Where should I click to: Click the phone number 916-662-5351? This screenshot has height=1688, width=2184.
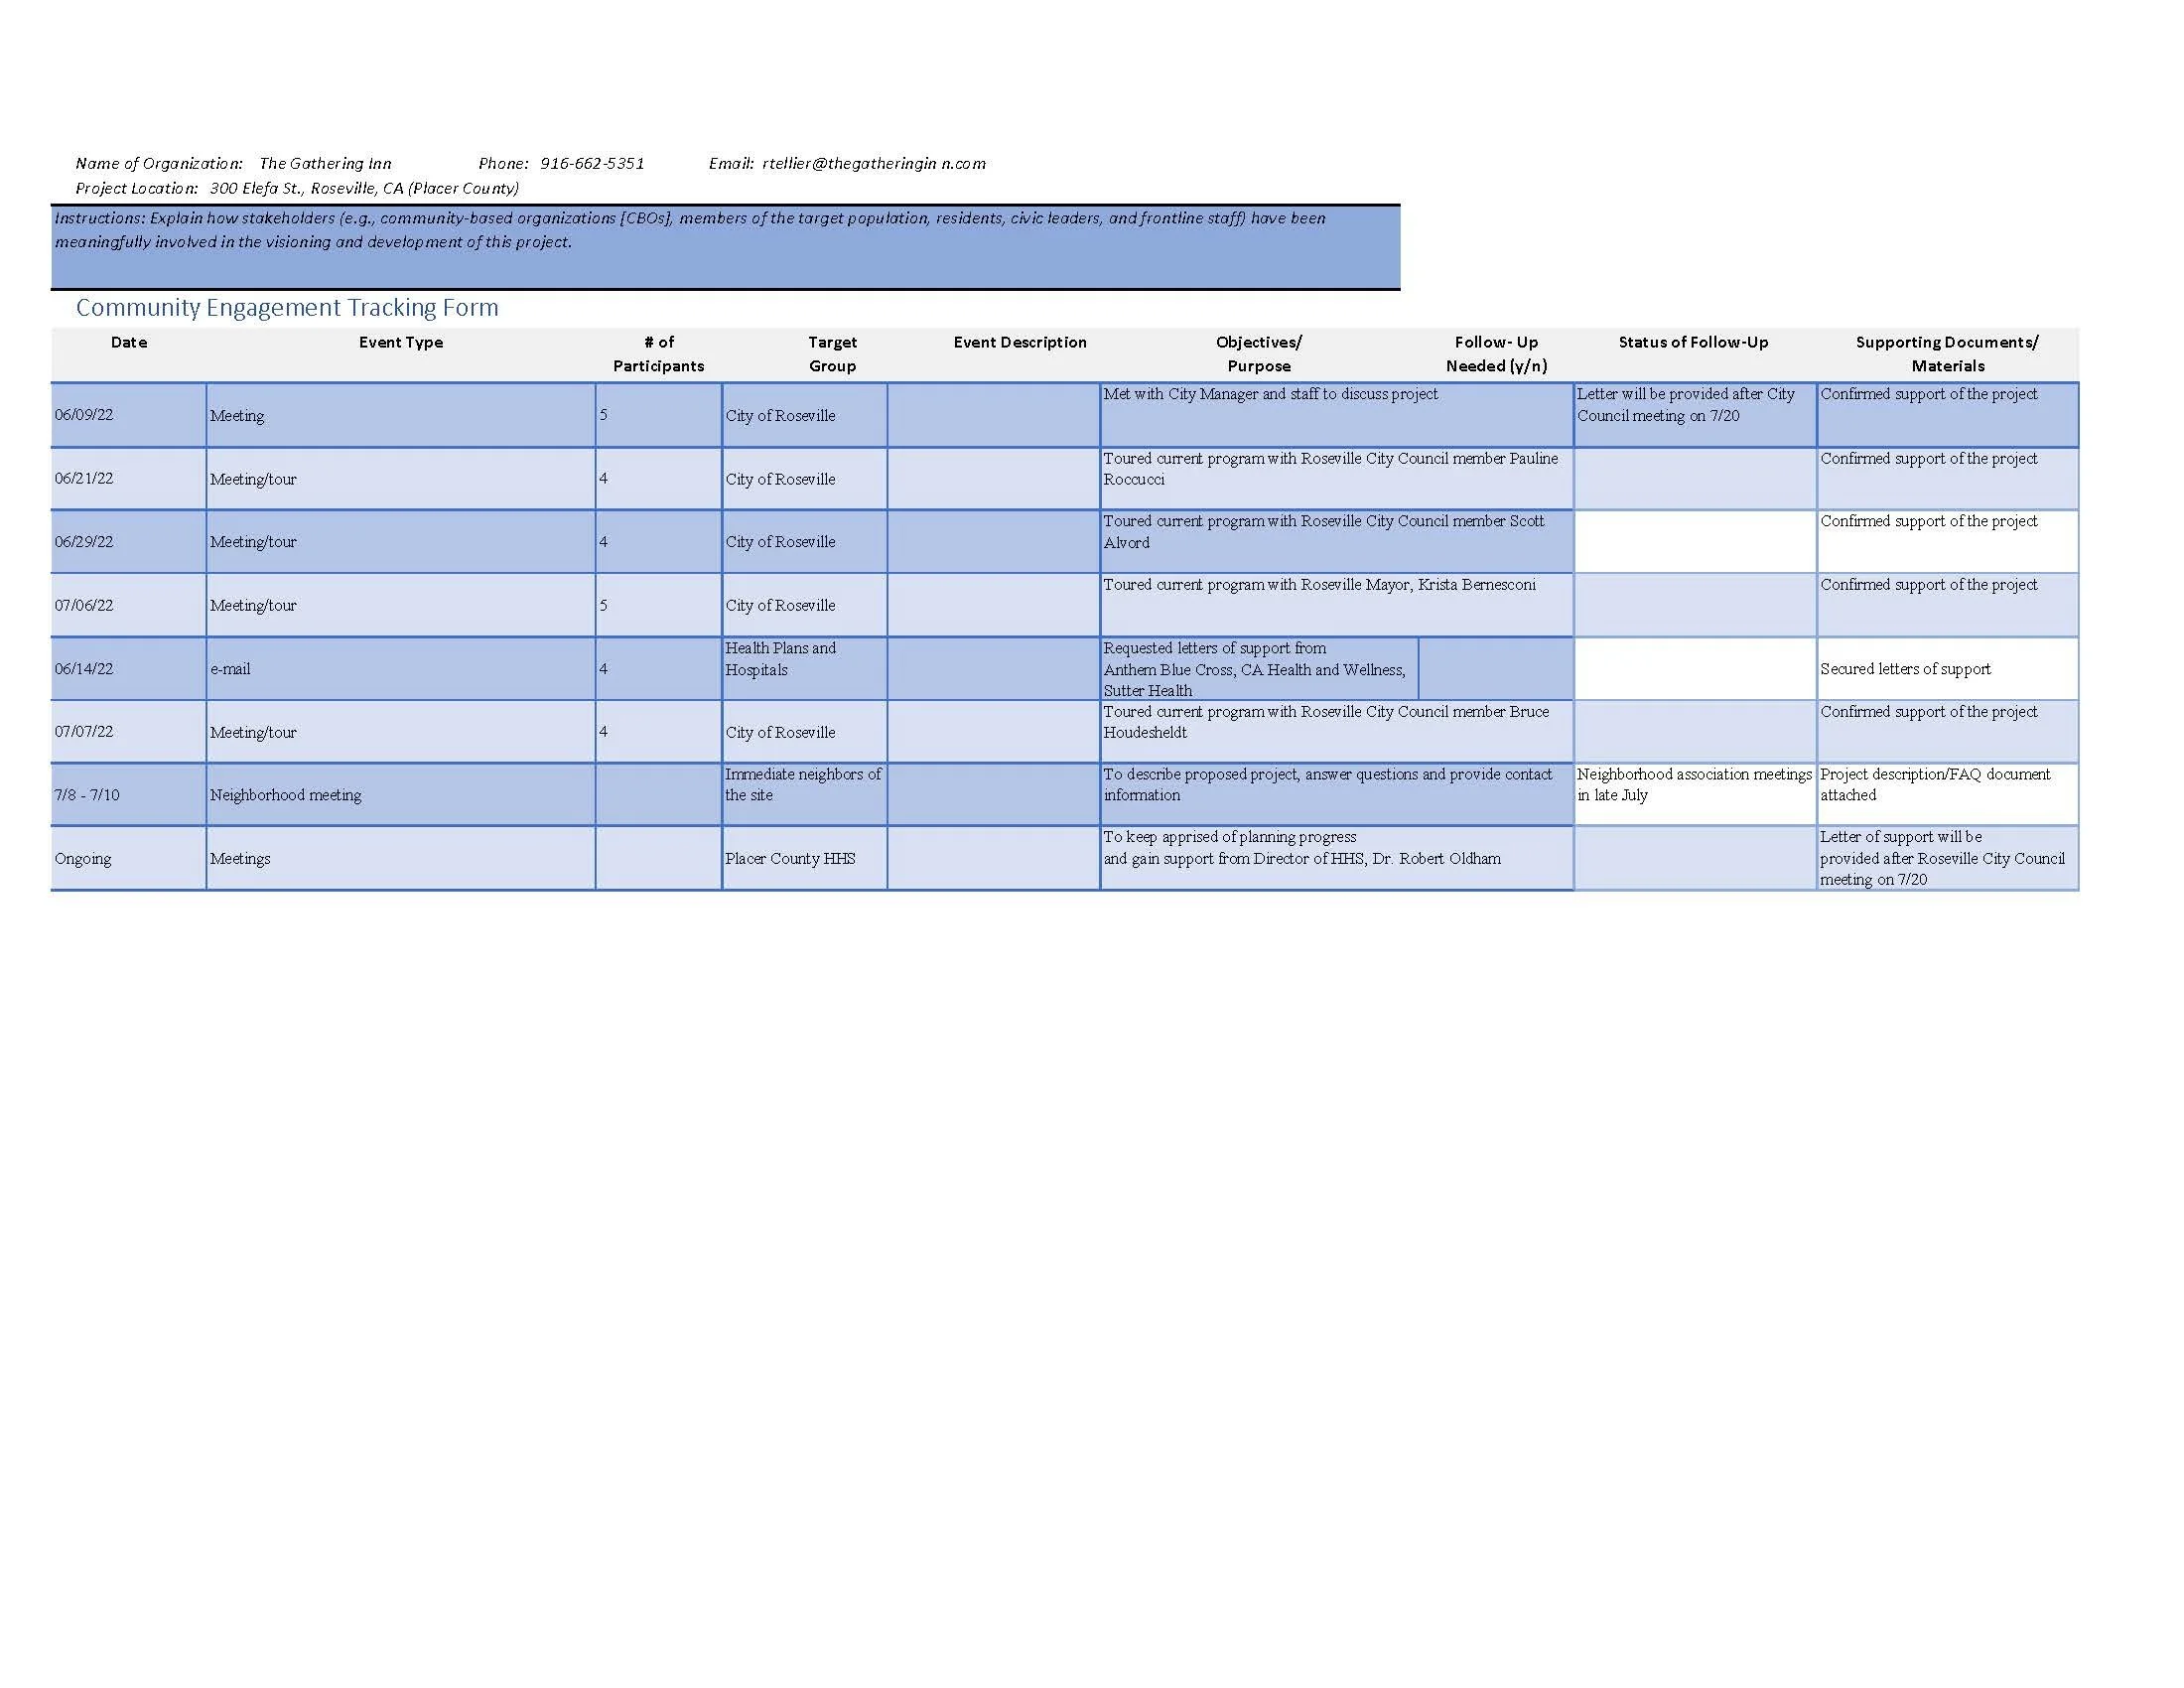click(592, 163)
